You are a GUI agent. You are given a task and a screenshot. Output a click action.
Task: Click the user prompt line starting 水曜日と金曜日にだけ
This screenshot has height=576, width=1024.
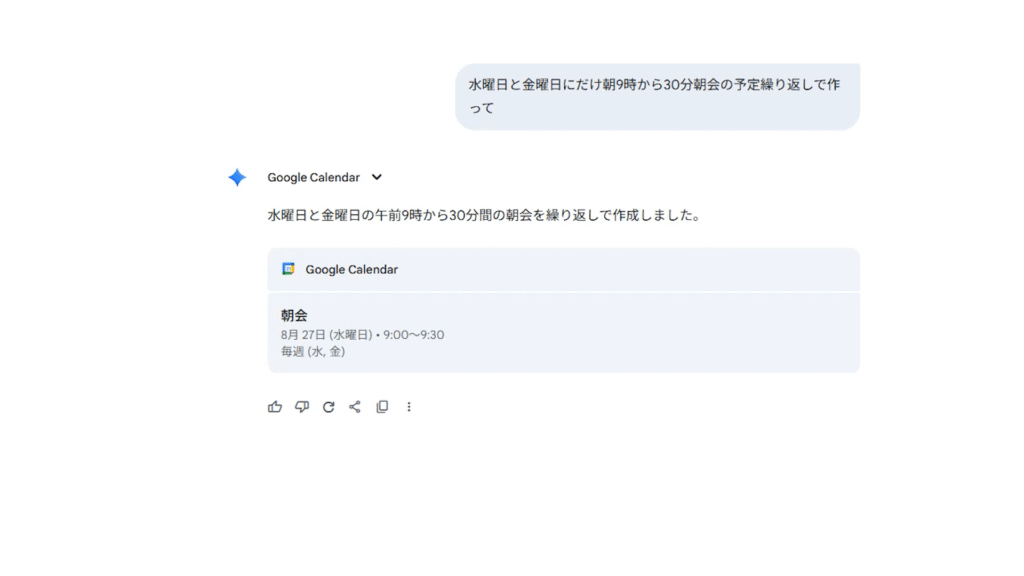(x=654, y=85)
